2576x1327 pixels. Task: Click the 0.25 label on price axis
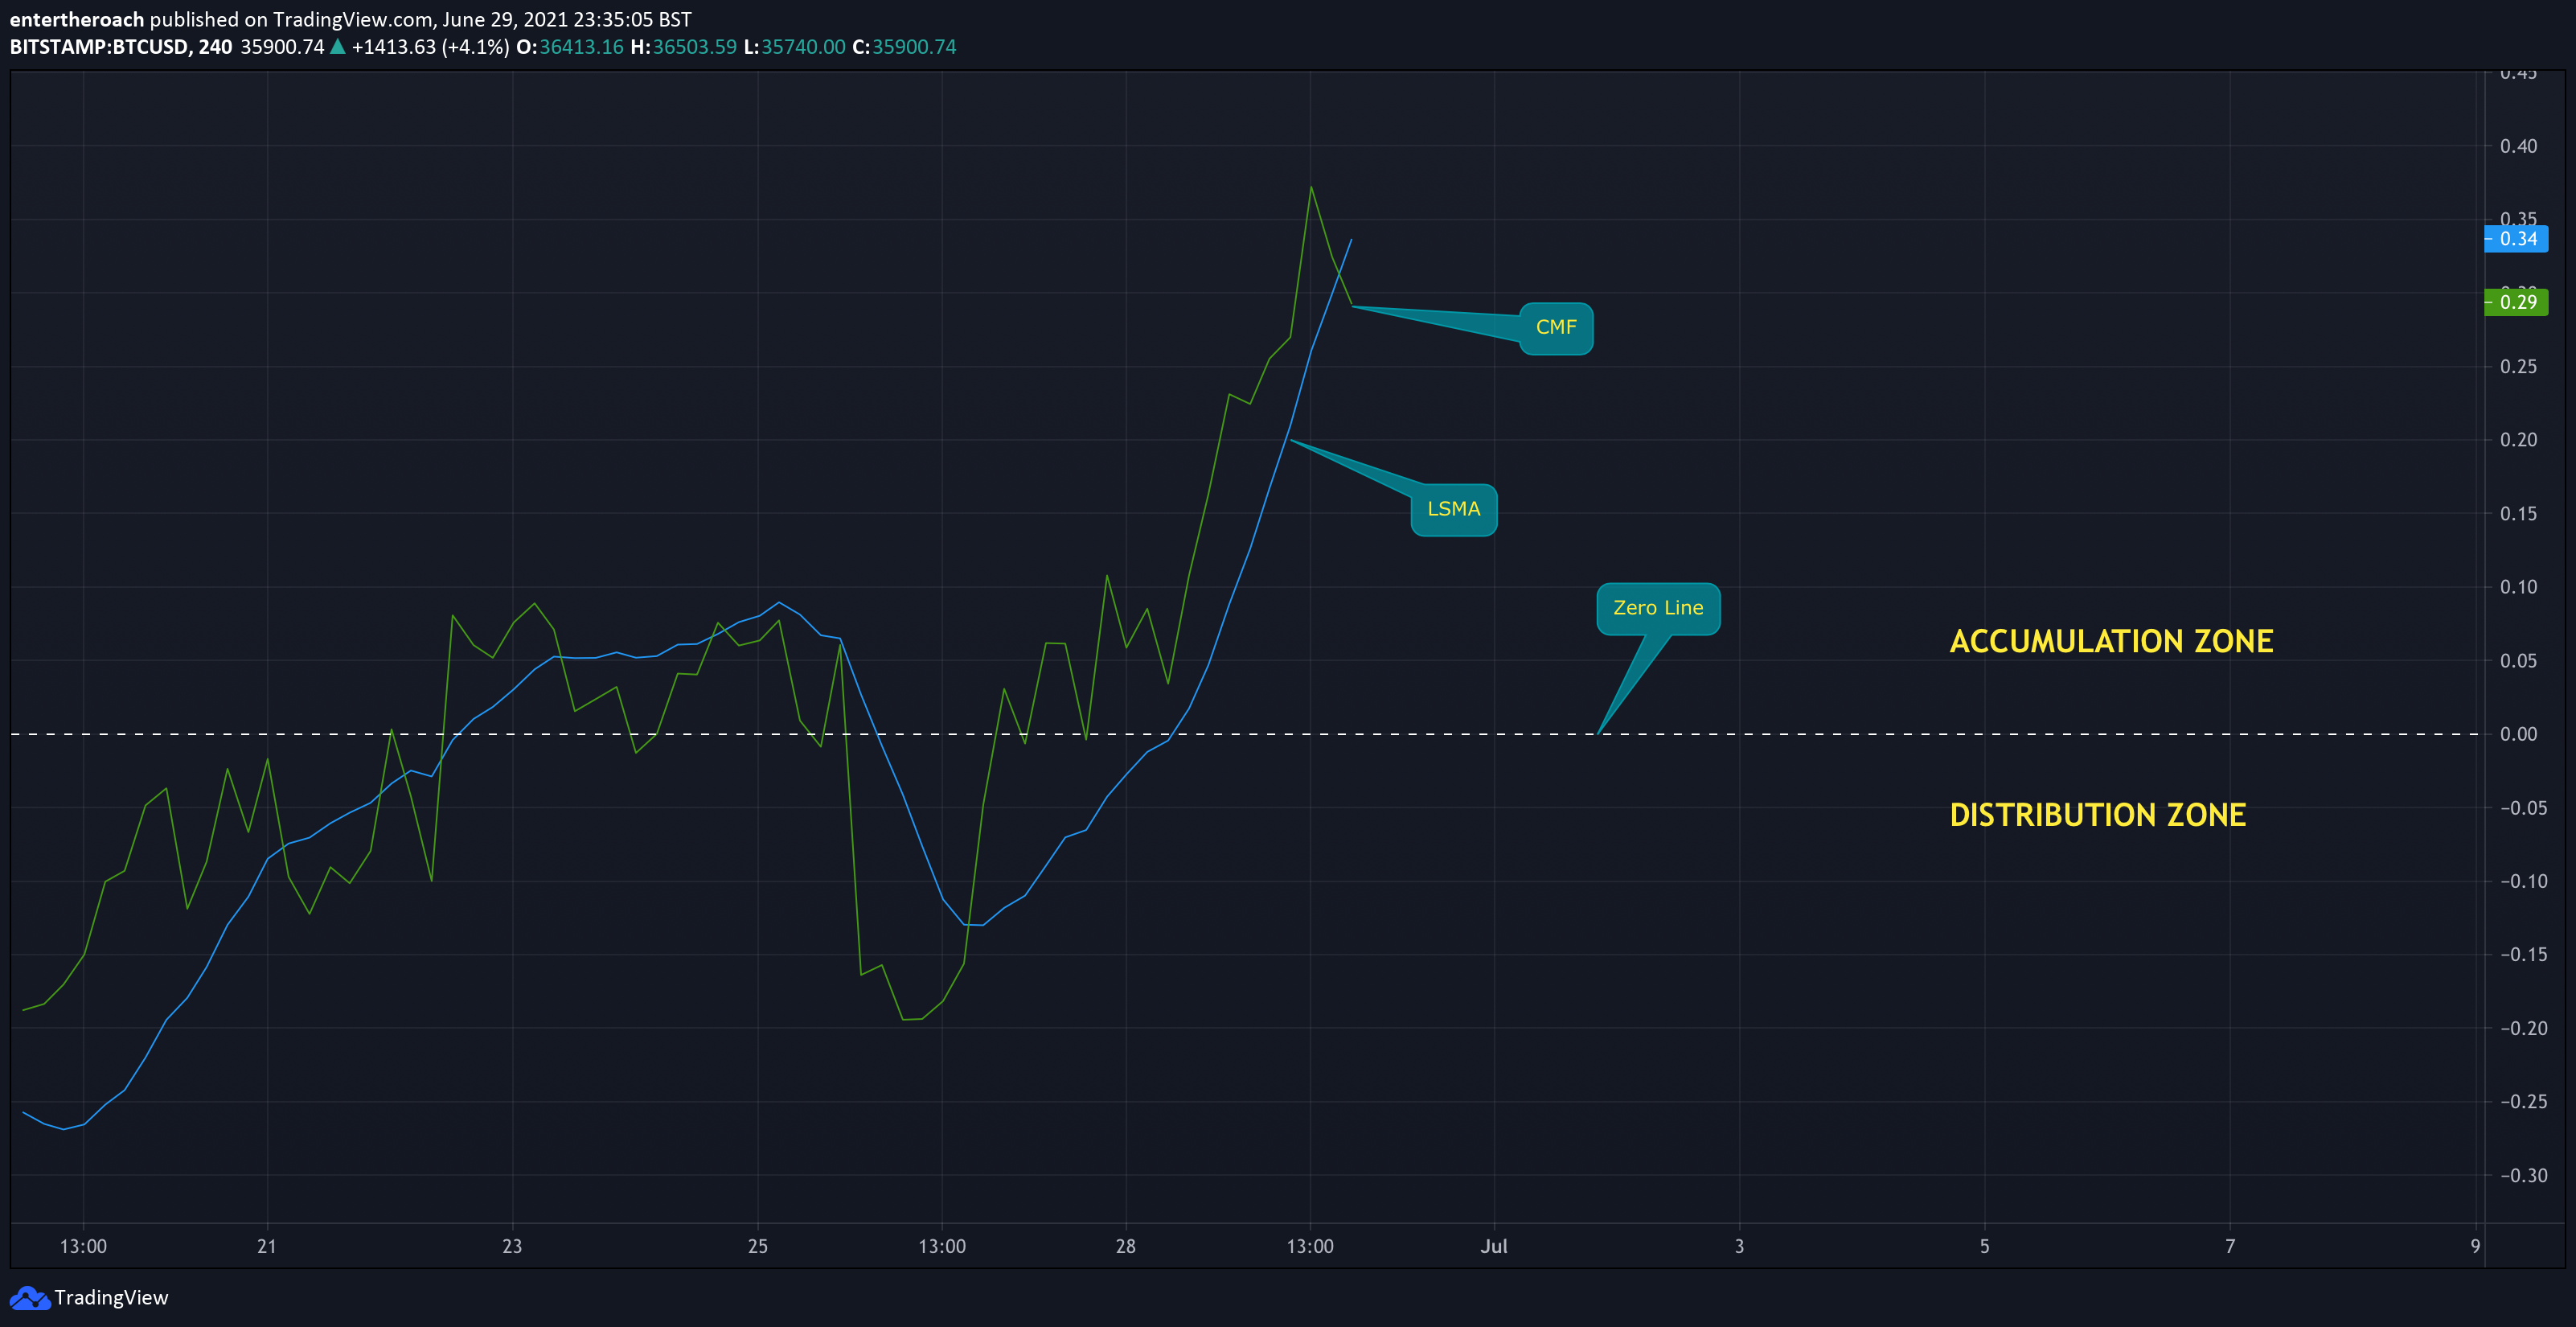2518,367
